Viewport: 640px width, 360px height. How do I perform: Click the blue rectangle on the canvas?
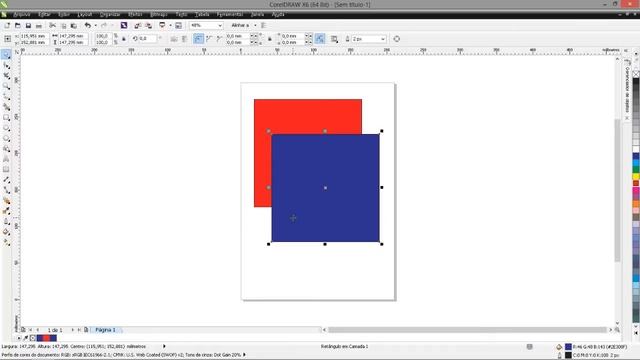[x=325, y=188]
